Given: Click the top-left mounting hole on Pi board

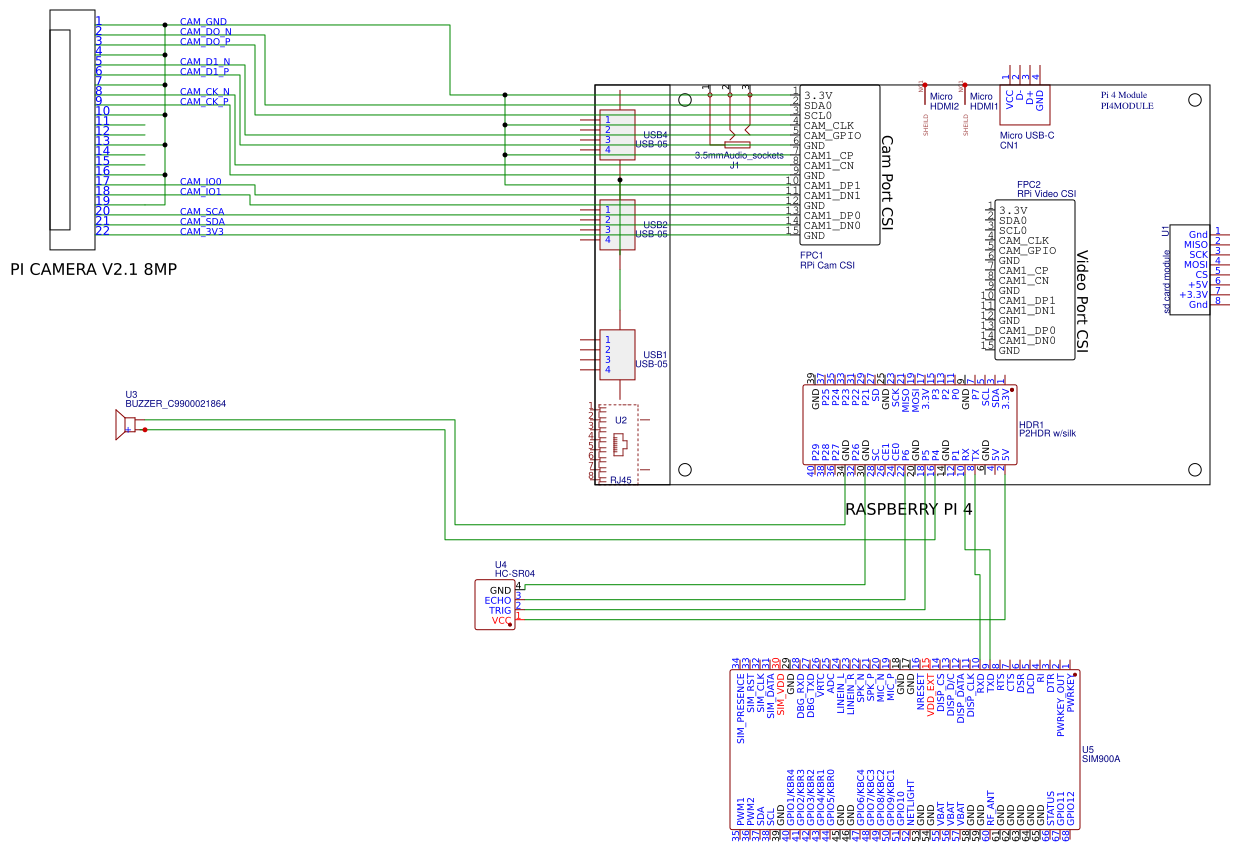Looking at the screenshot, I should pyautogui.click(x=685, y=100).
